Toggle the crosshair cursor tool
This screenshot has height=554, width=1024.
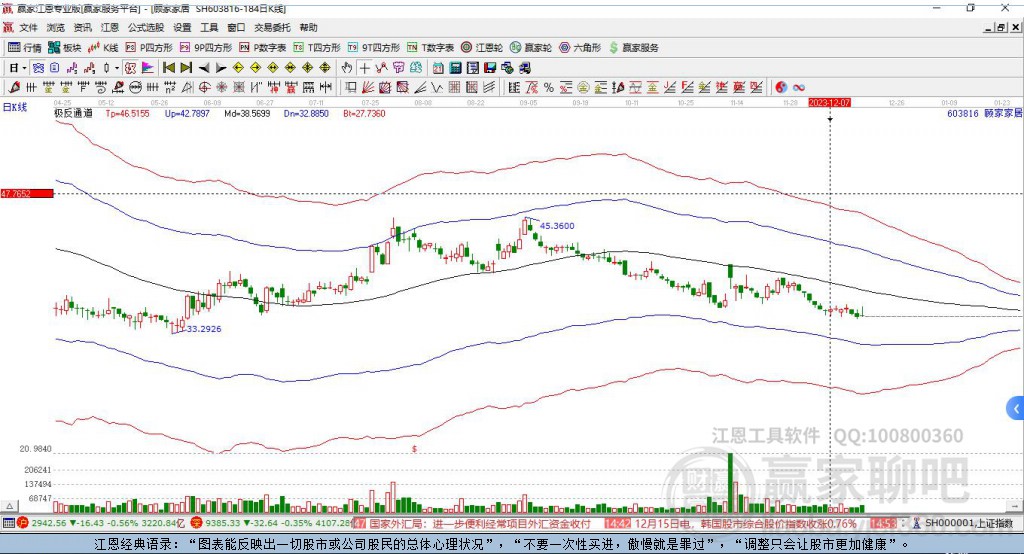pos(364,68)
